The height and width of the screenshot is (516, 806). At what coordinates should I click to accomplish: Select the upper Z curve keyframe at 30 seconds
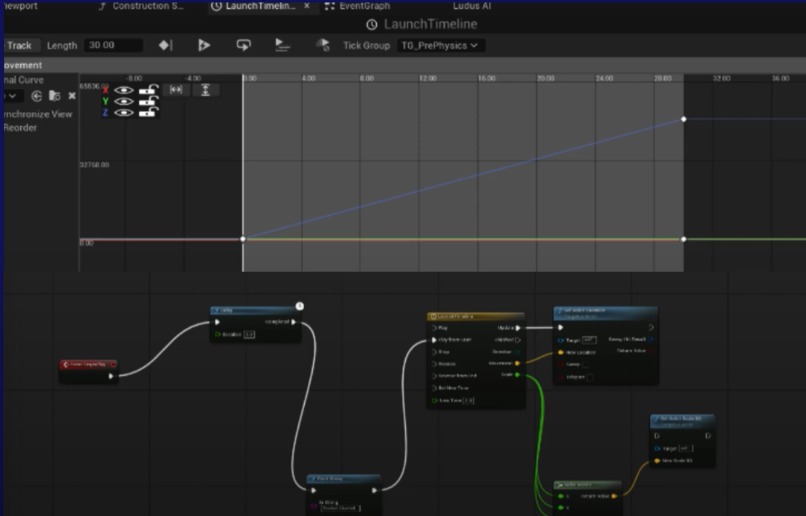pos(684,119)
